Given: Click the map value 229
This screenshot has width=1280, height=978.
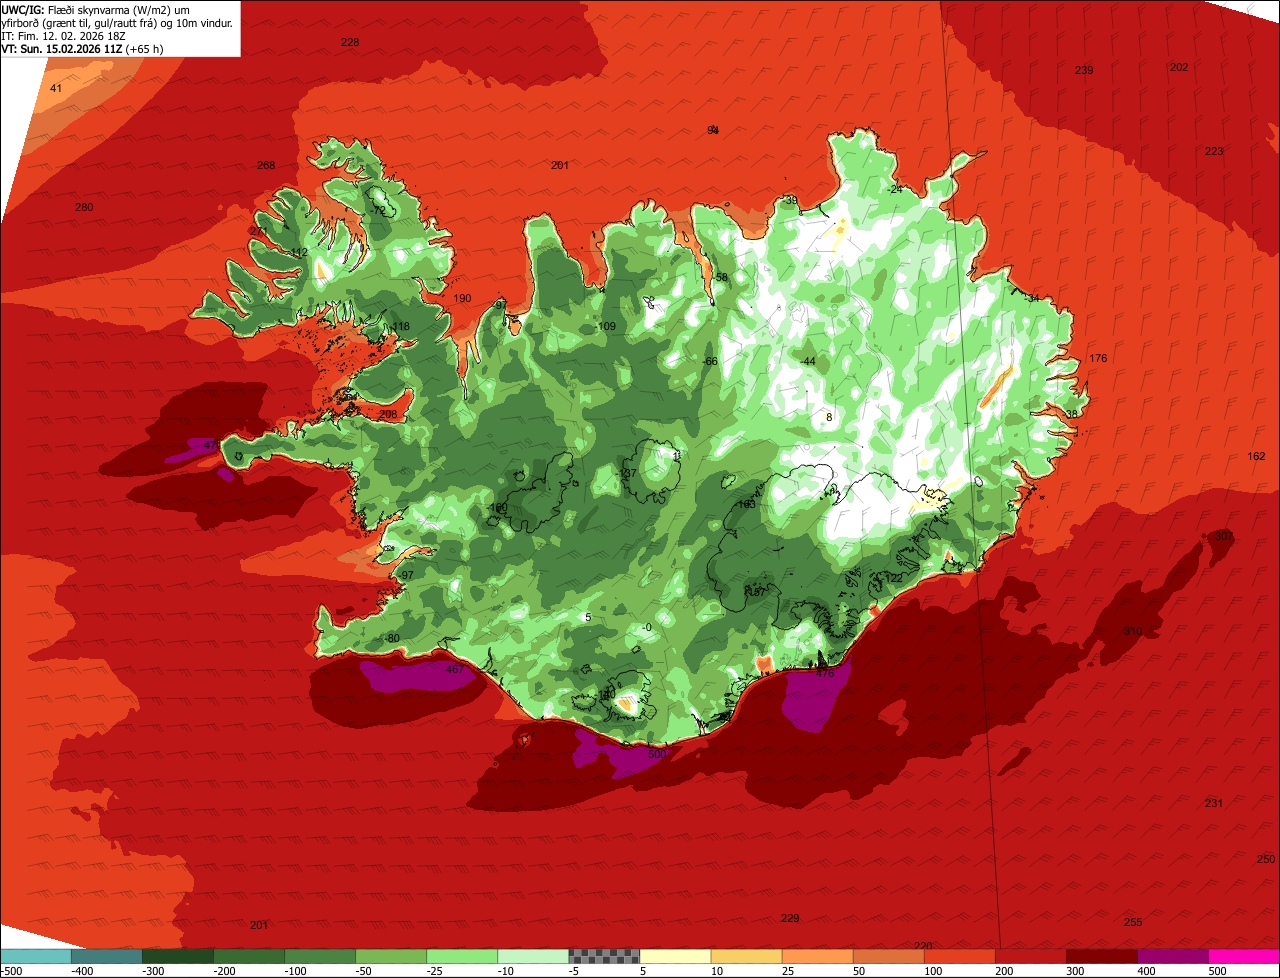Looking at the screenshot, I should pyautogui.click(x=790, y=918).
